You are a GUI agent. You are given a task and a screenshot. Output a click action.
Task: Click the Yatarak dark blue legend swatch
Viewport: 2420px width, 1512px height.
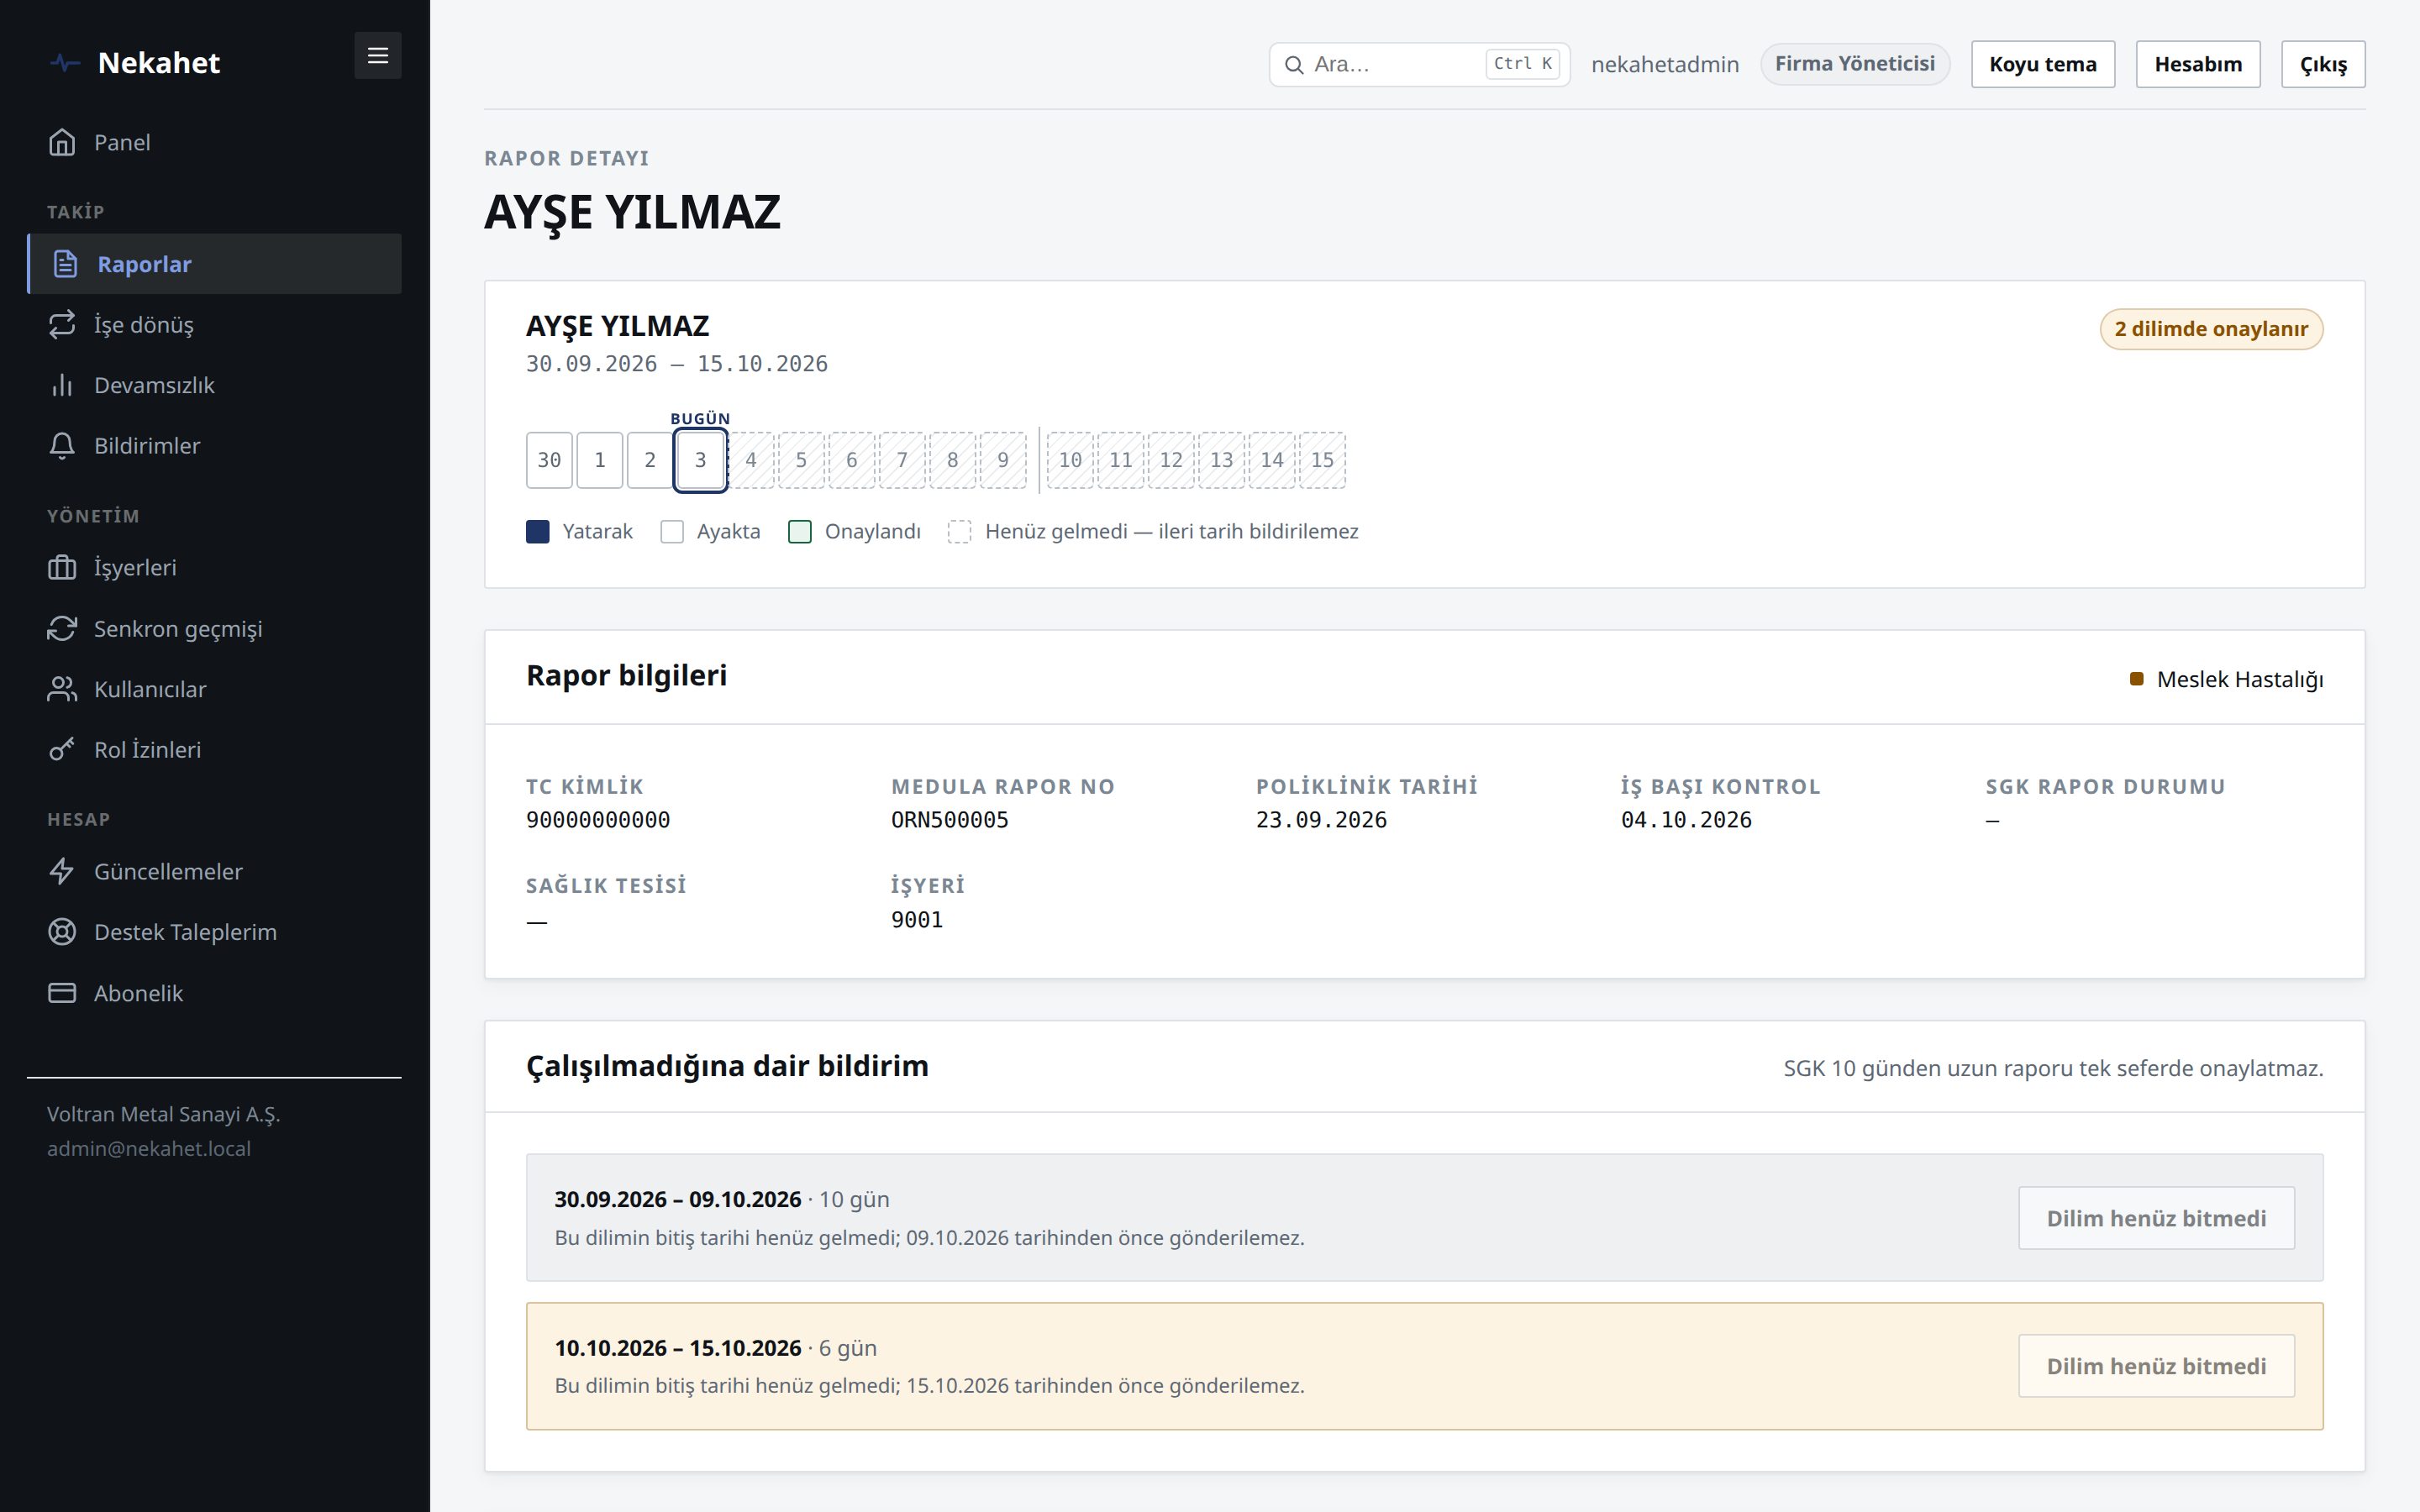[537, 532]
